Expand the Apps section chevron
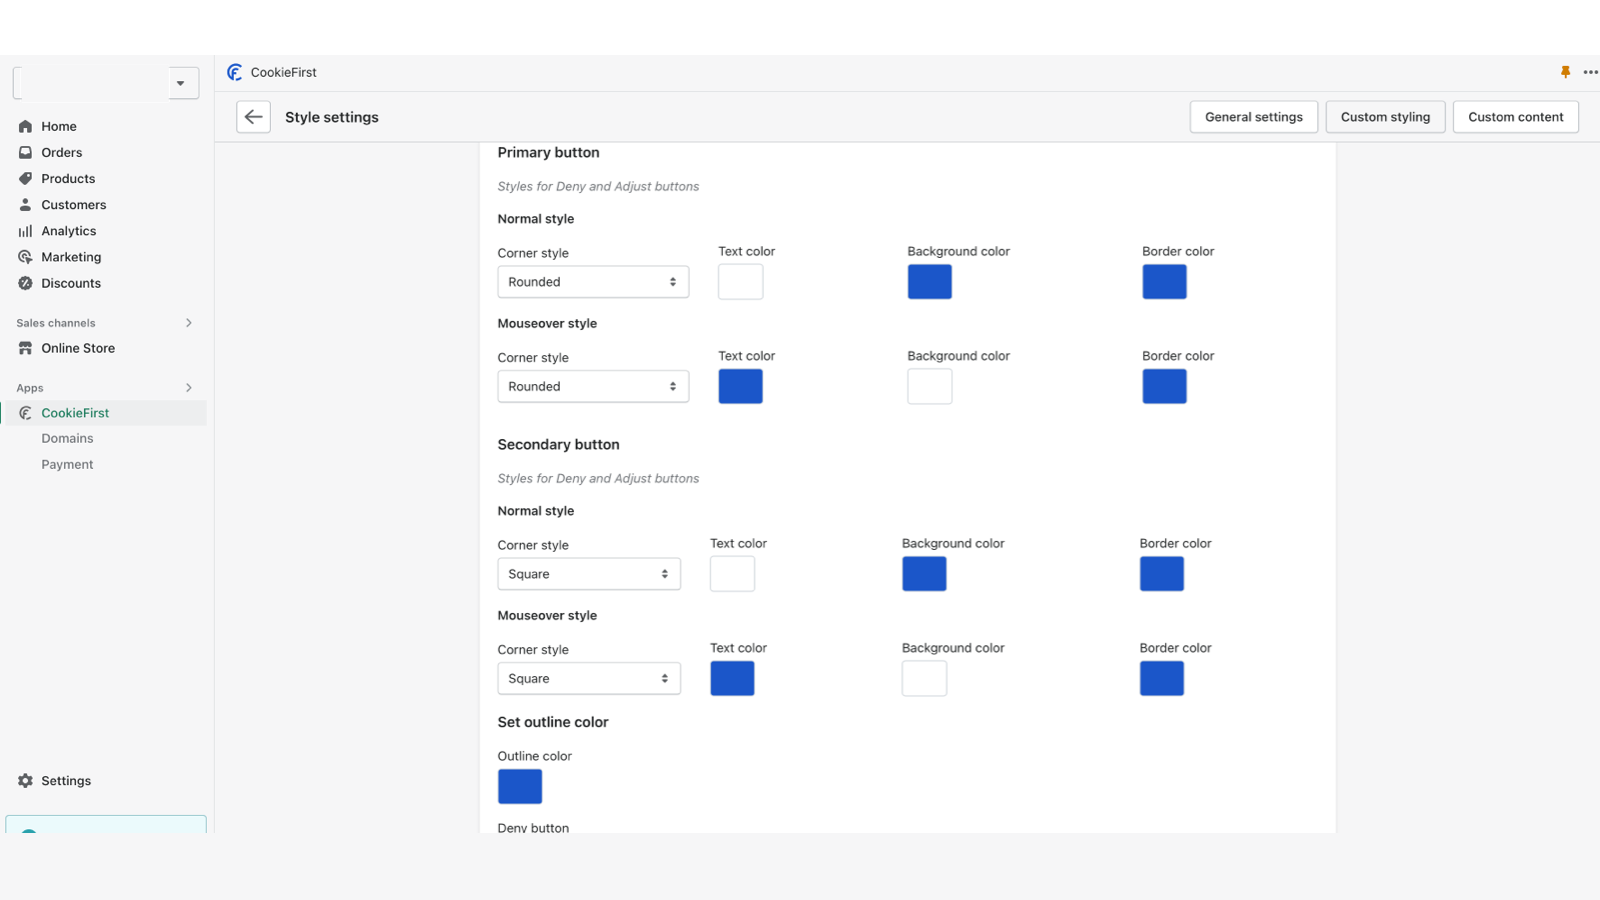 188,388
